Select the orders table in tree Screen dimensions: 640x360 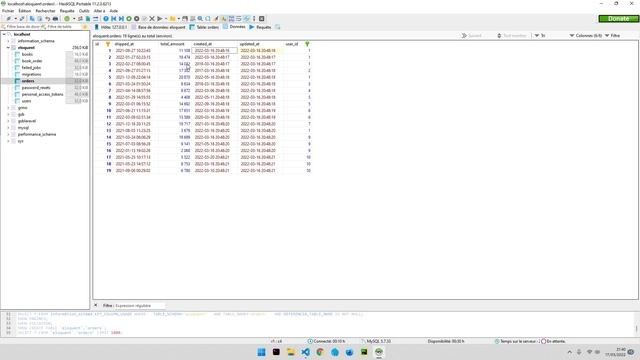click(x=28, y=81)
